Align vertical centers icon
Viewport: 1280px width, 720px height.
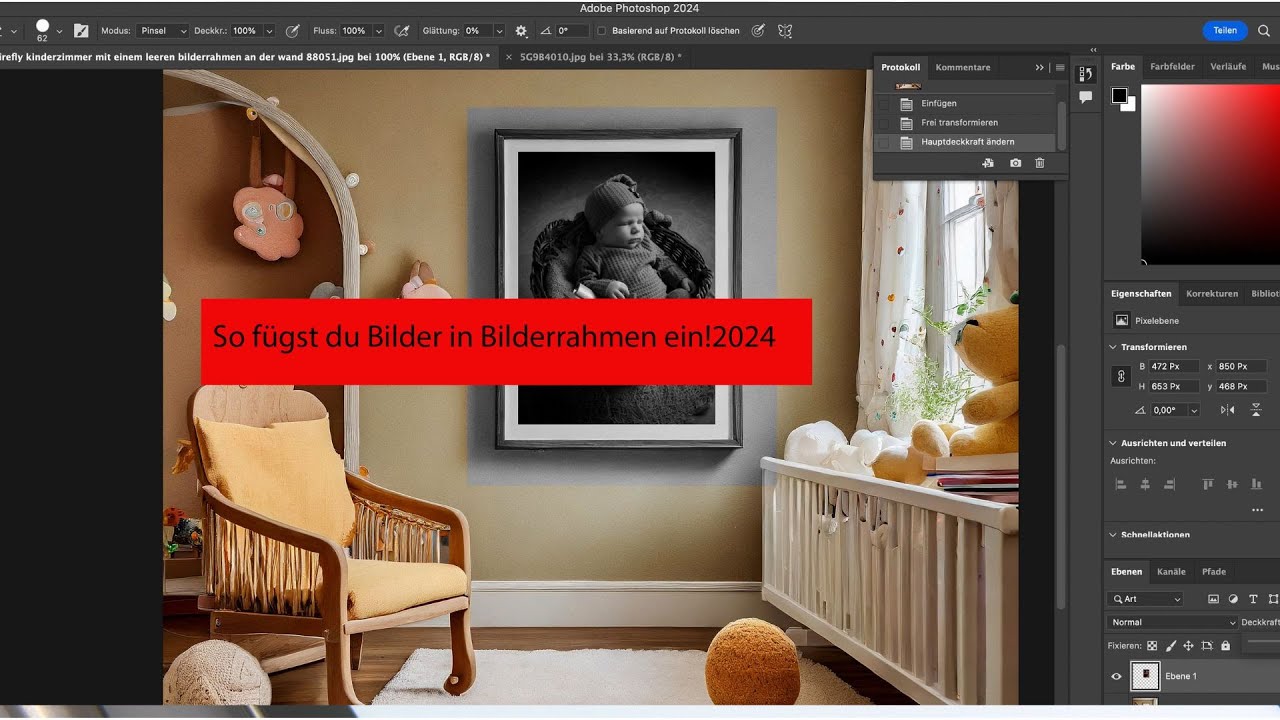click(x=1232, y=484)
